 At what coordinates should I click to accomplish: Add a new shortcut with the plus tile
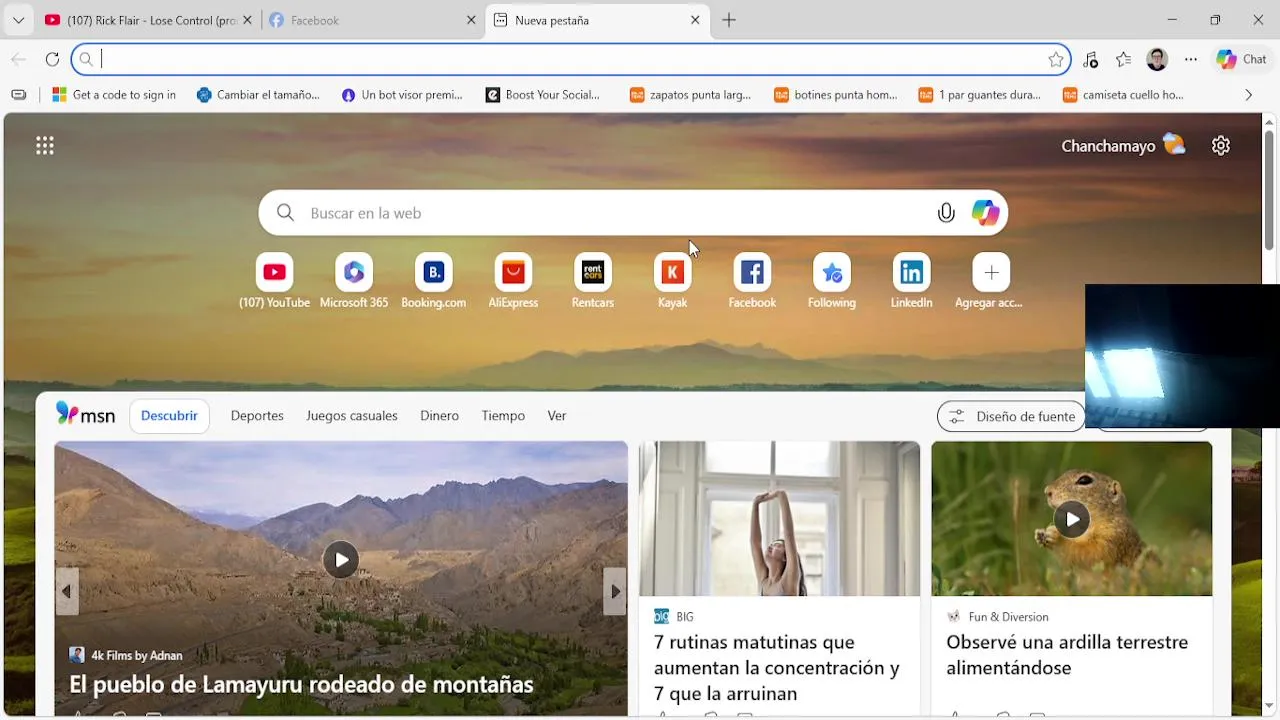(991, 272)
